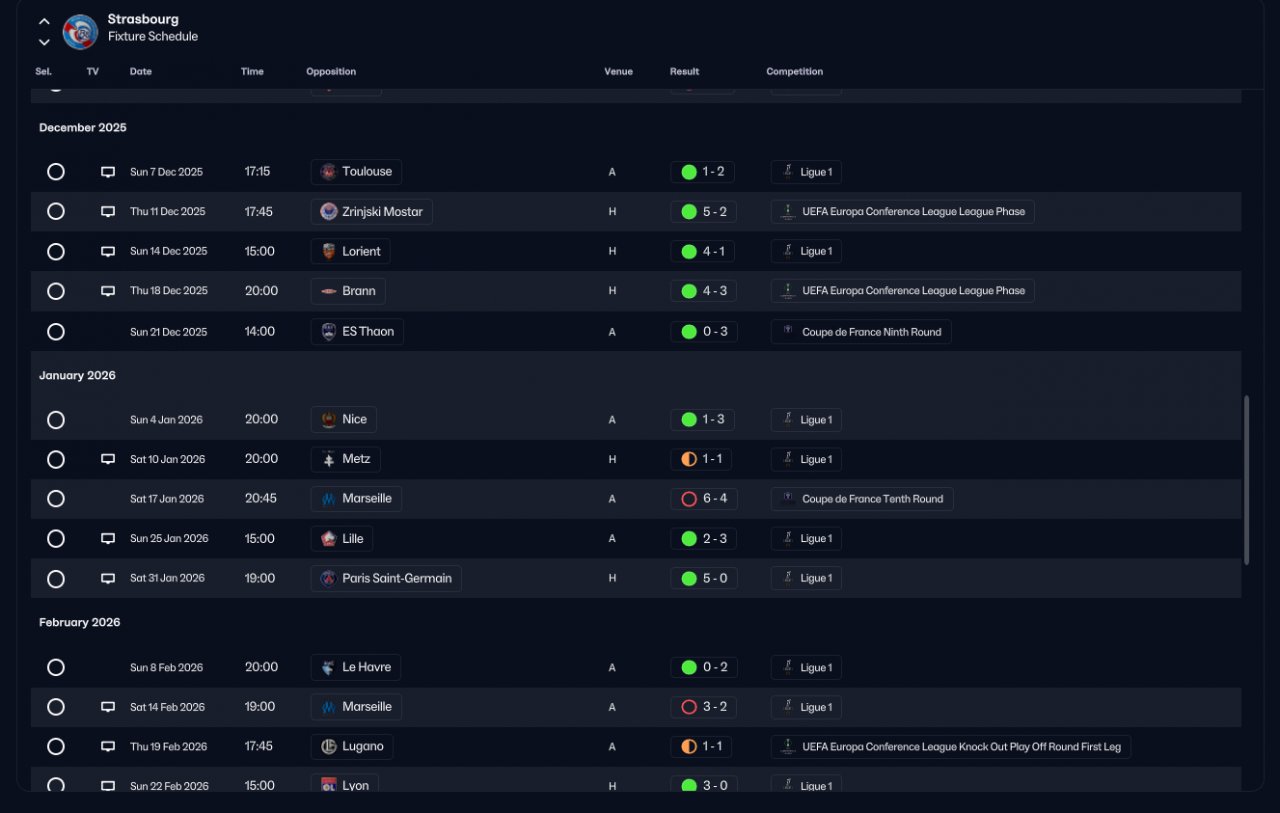This screenshot has width=1280, height=813.
Task: Open the 5 - 0 result against PSG
Action: [x=704, y=578]
